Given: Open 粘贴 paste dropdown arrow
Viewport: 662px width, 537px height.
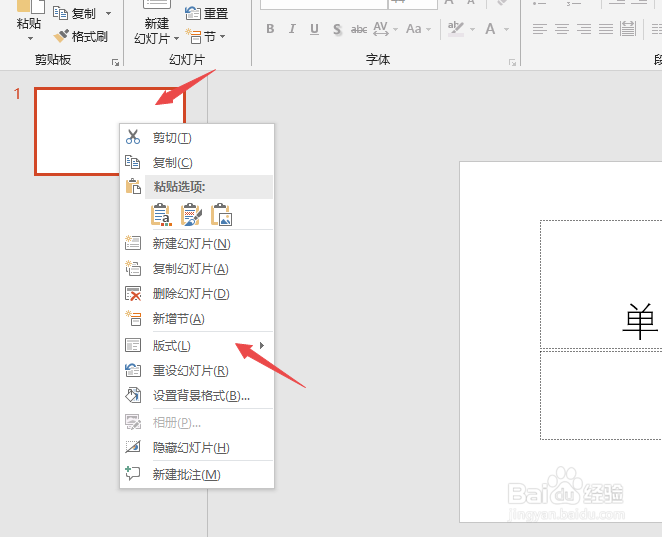Looking at the screenshot, I should (x=29, y=38).
